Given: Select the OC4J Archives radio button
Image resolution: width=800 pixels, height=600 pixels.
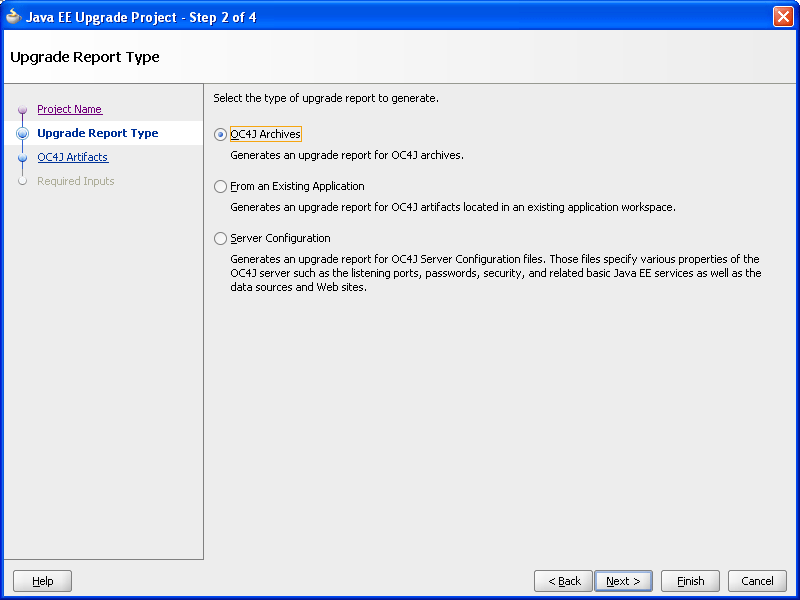Looking at the screenshot, I should pos(221,134).
